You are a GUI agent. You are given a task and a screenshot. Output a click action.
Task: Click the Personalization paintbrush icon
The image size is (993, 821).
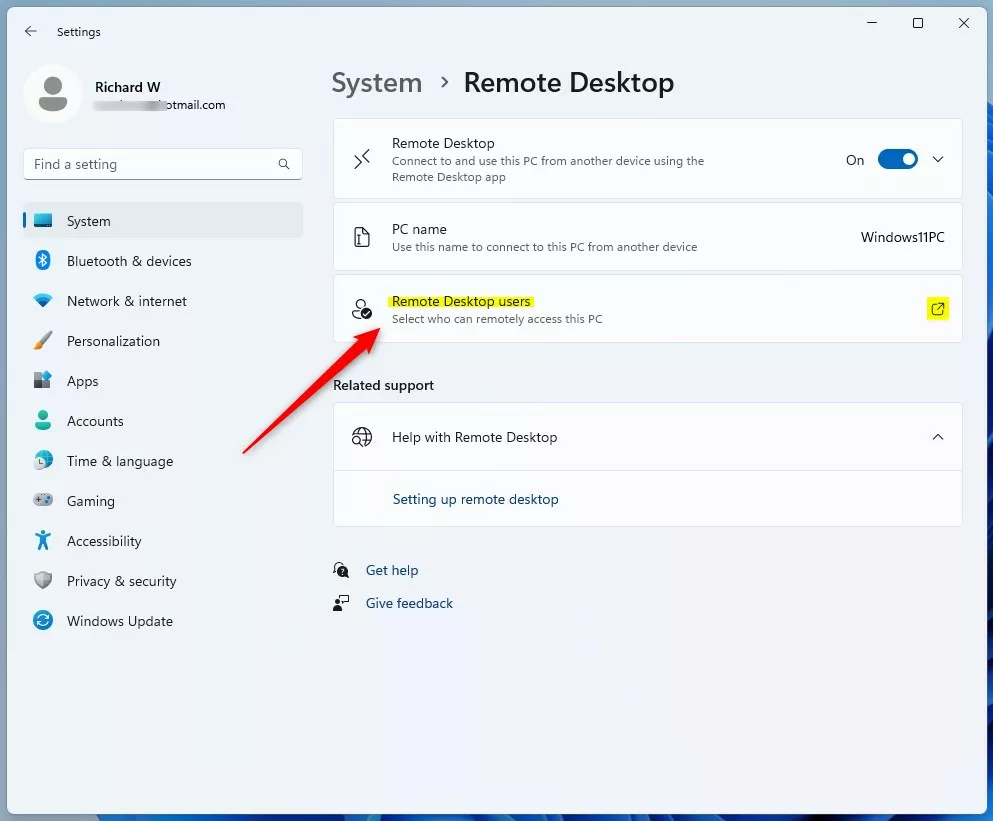tap(42, 341)
